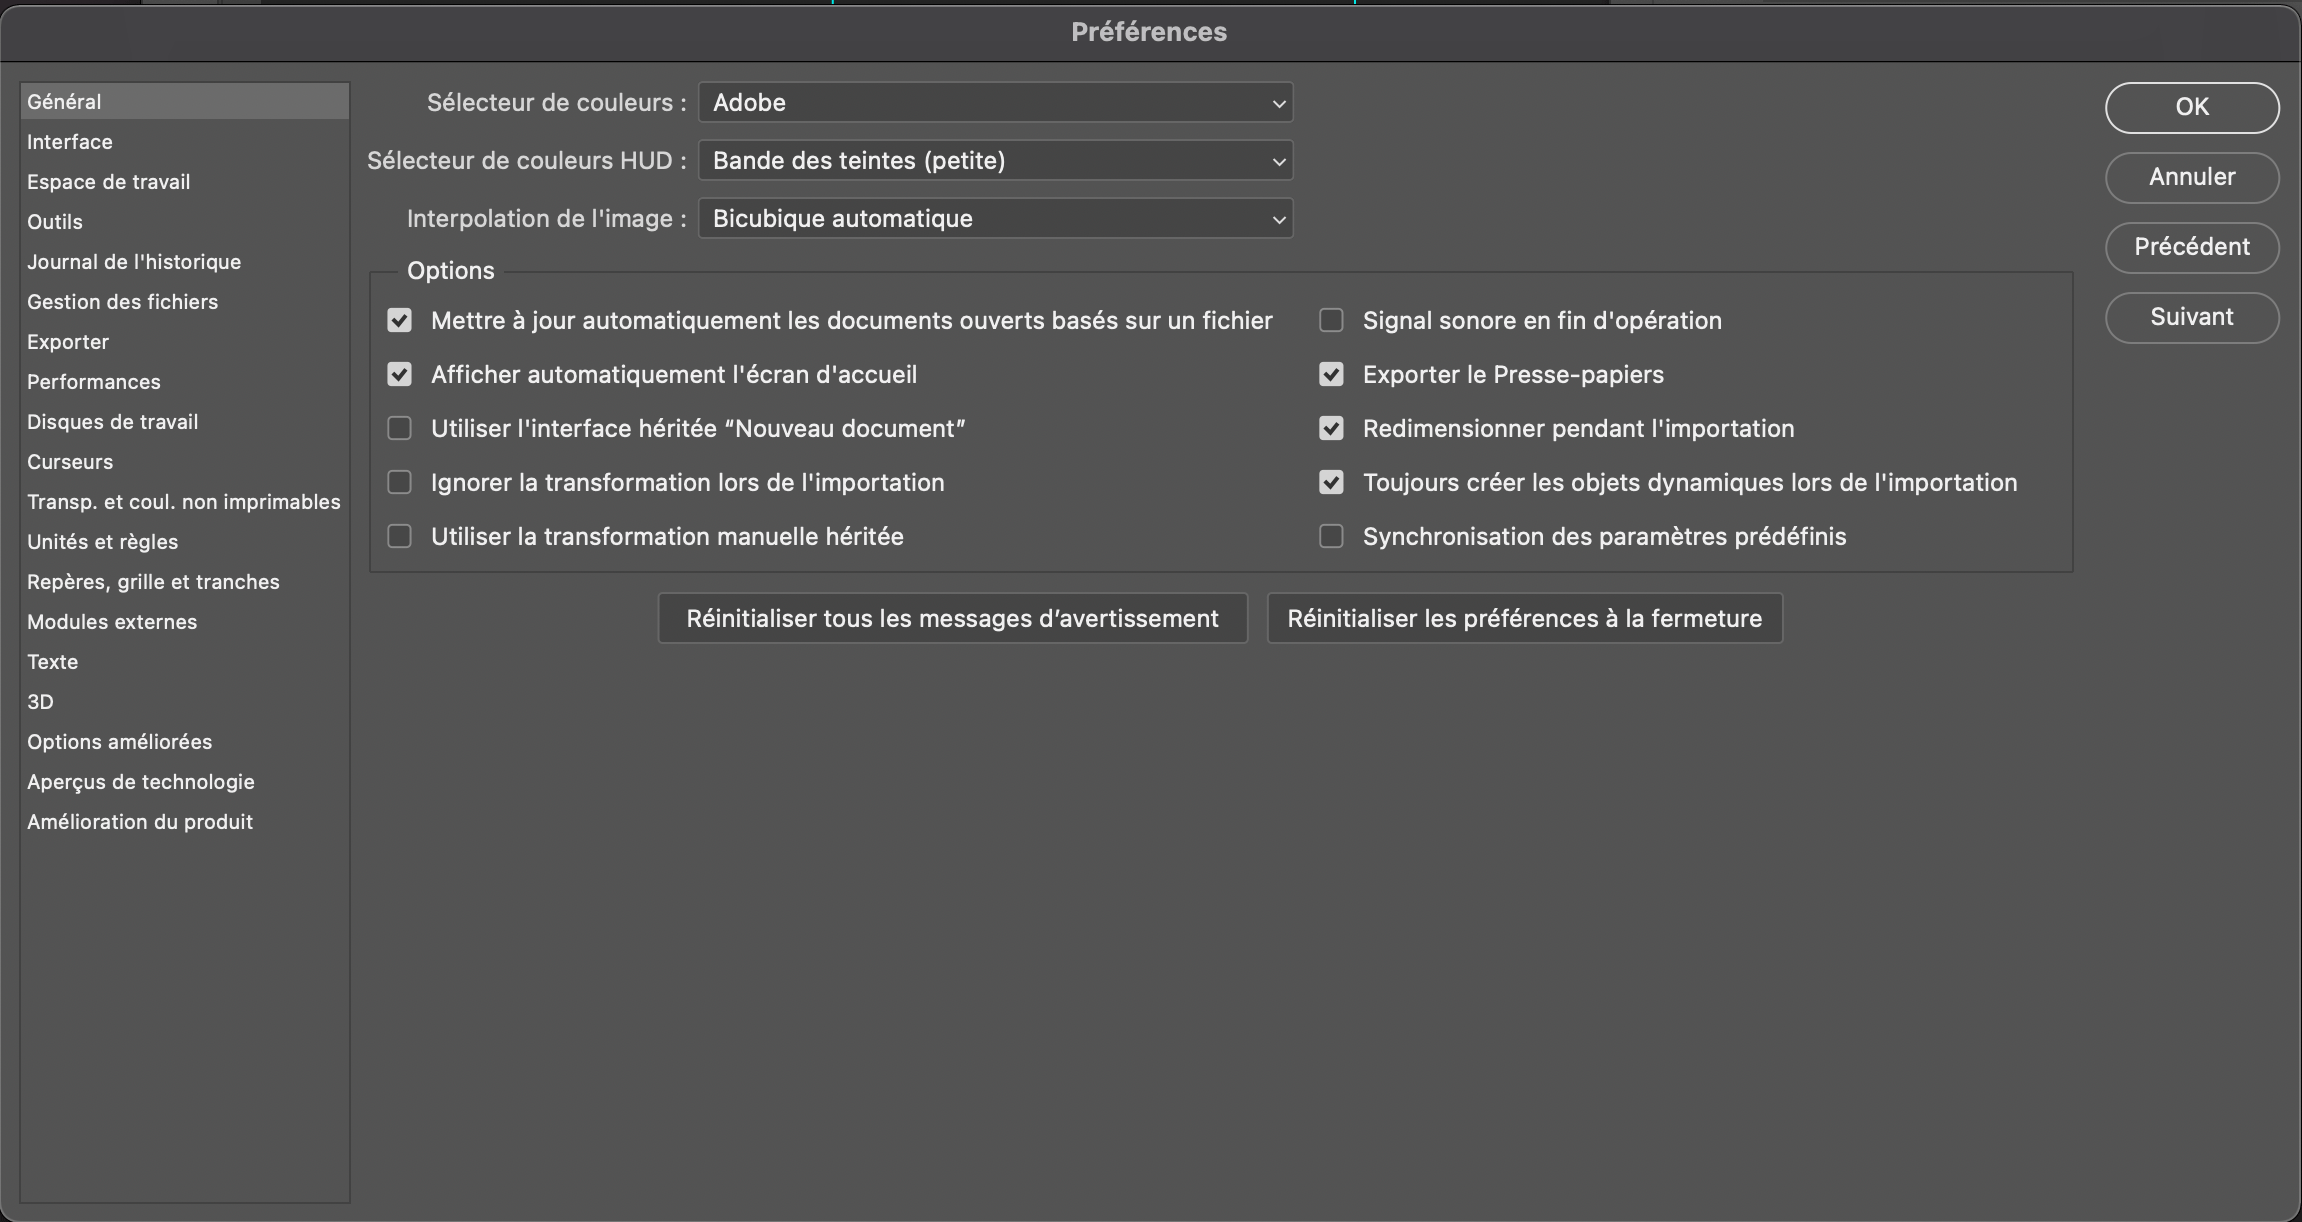Enable Signal sonore en fin d'opération
The image size is (2302, 1222).
[1331, 320]
